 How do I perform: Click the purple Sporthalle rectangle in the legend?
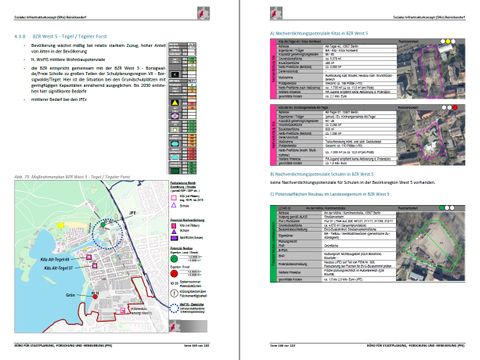pyautogui.click(x=174, y=238)
